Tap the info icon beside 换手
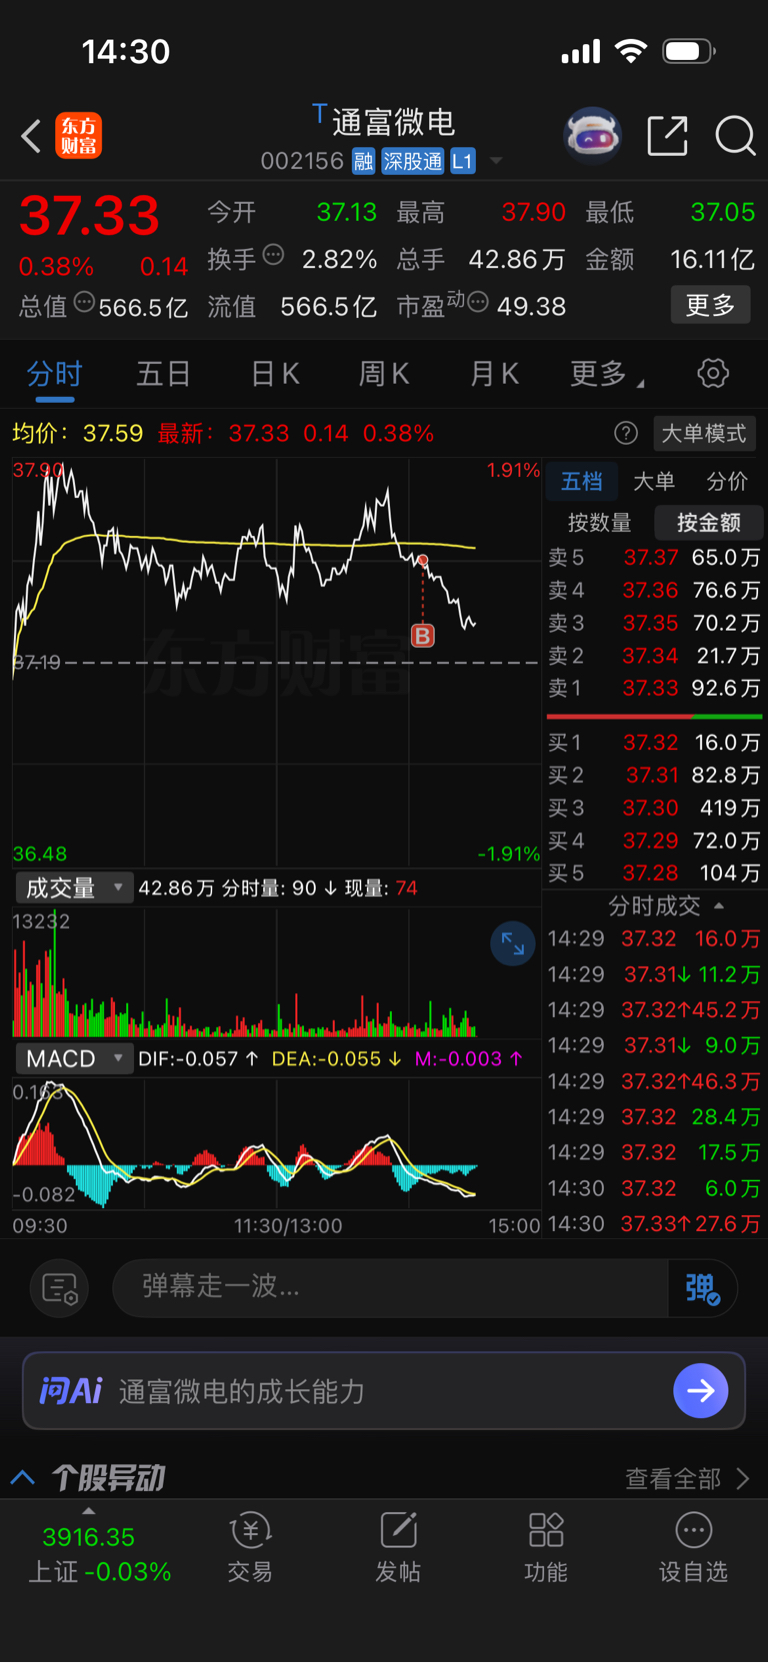This screenshot has width=768, height=1663. click(x=273, y=254)
